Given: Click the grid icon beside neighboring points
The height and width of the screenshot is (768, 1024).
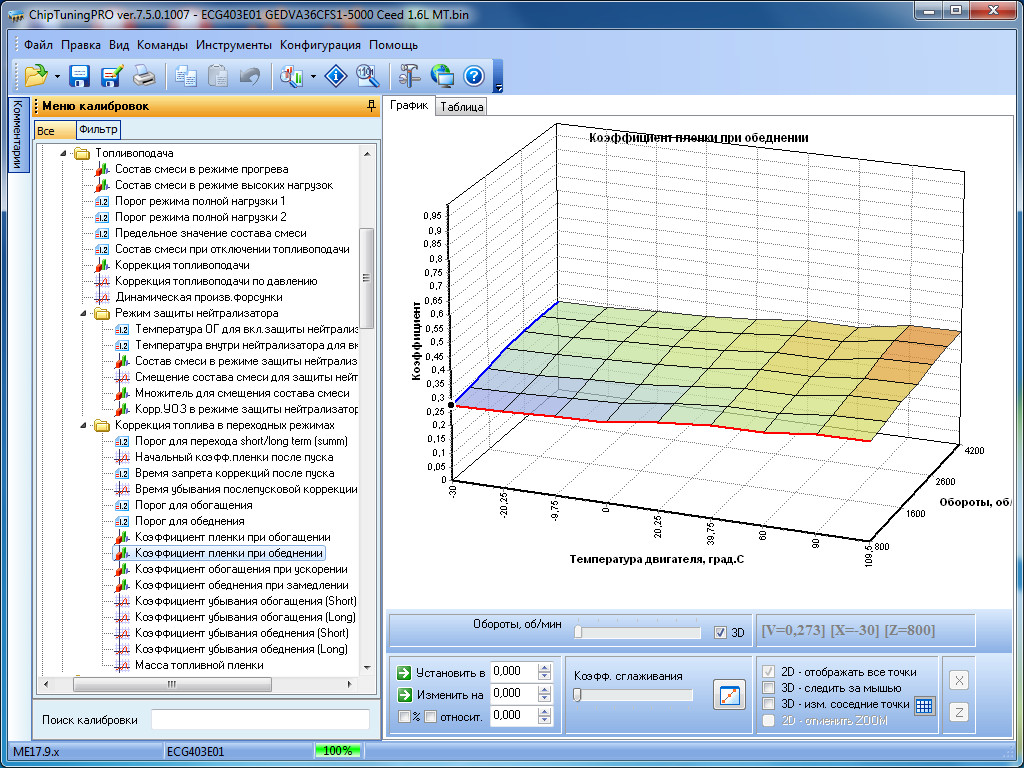Looking at the screenshot, I should coord(925,705).
